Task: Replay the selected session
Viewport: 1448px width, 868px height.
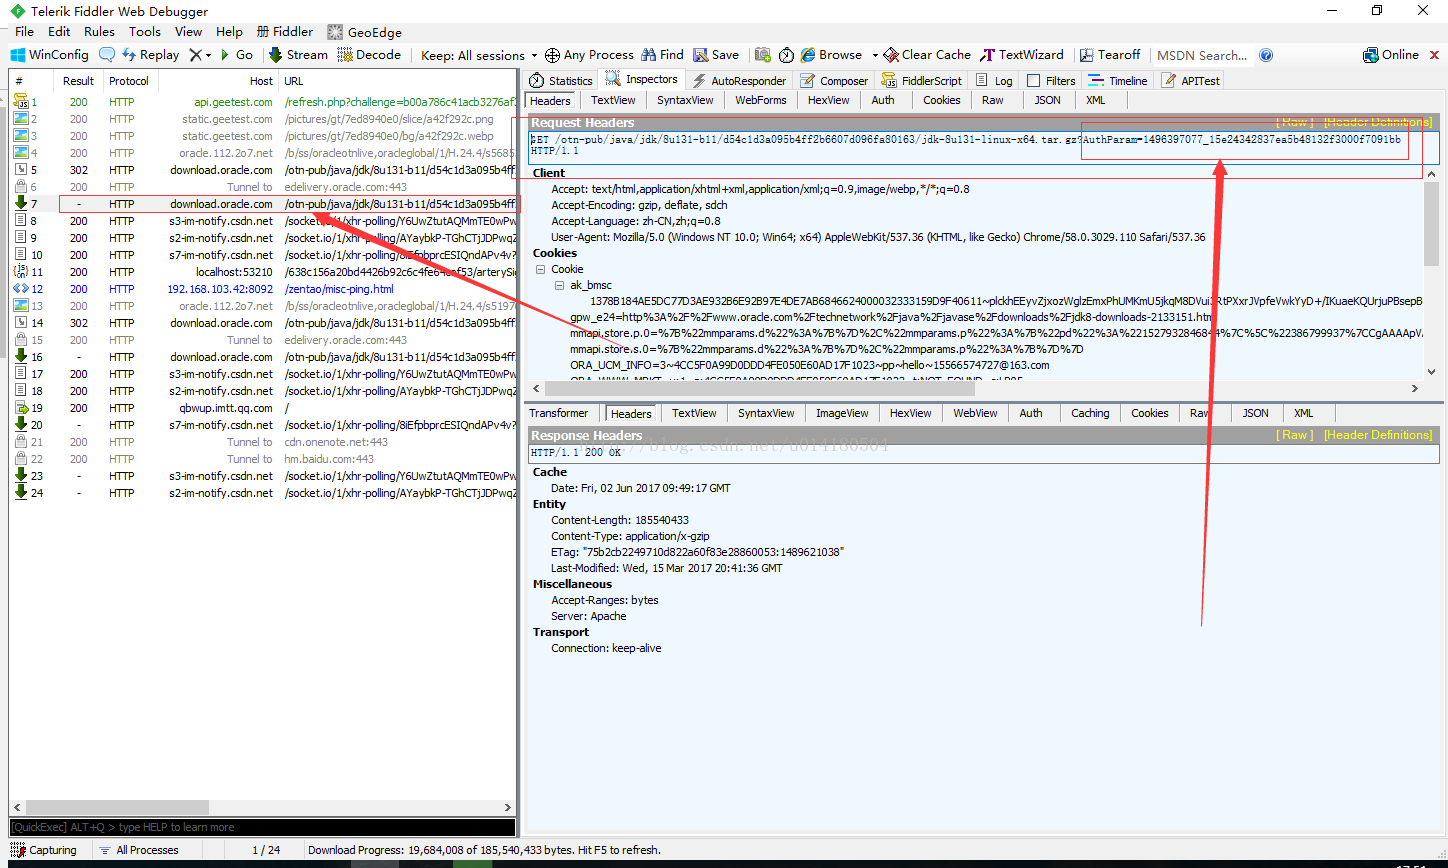Action: coord(151,55)
